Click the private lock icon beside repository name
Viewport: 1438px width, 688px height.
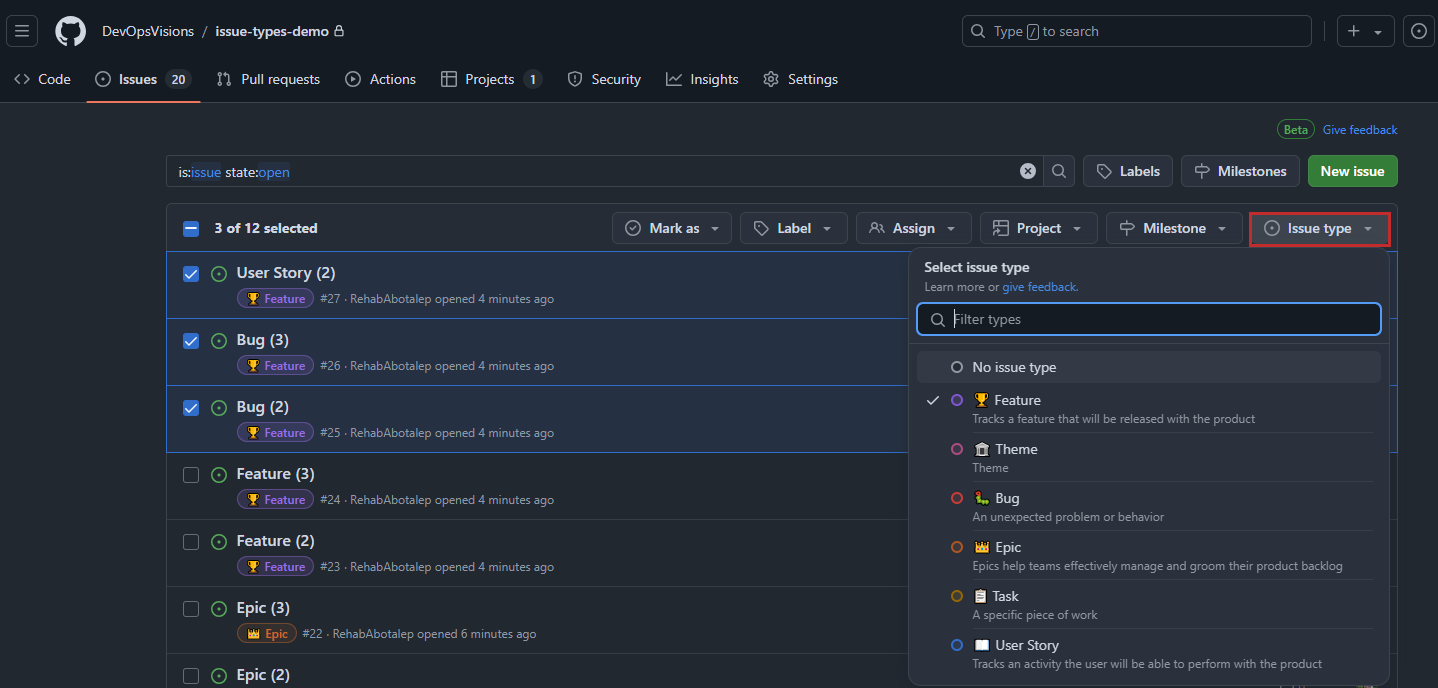point(339,31)
